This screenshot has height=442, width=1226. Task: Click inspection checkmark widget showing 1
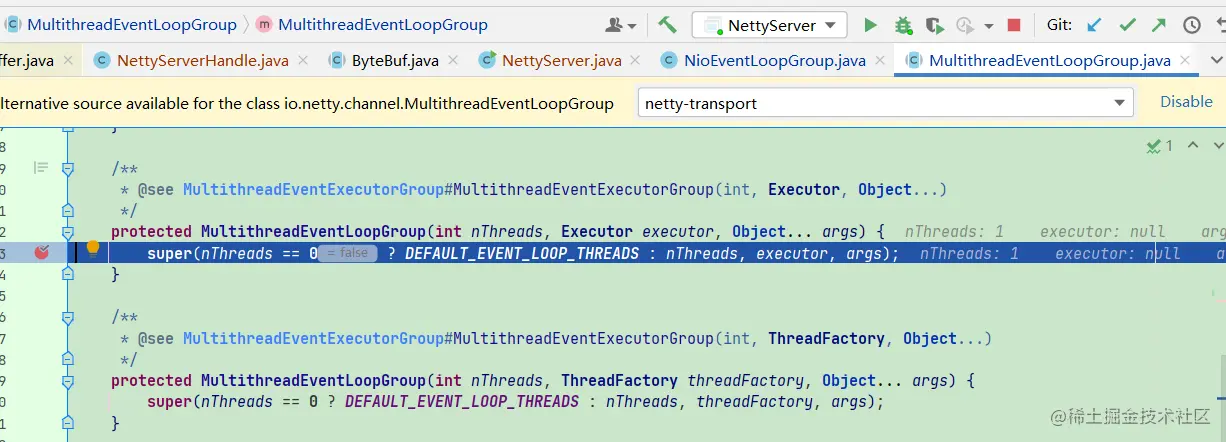click(x=1160, y=146)
